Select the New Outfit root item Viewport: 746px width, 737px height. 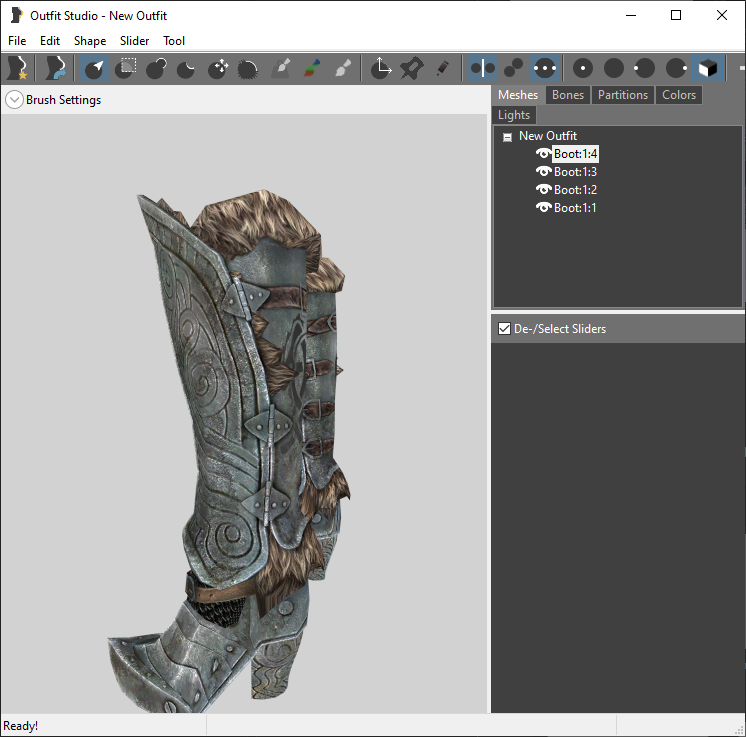548,136
